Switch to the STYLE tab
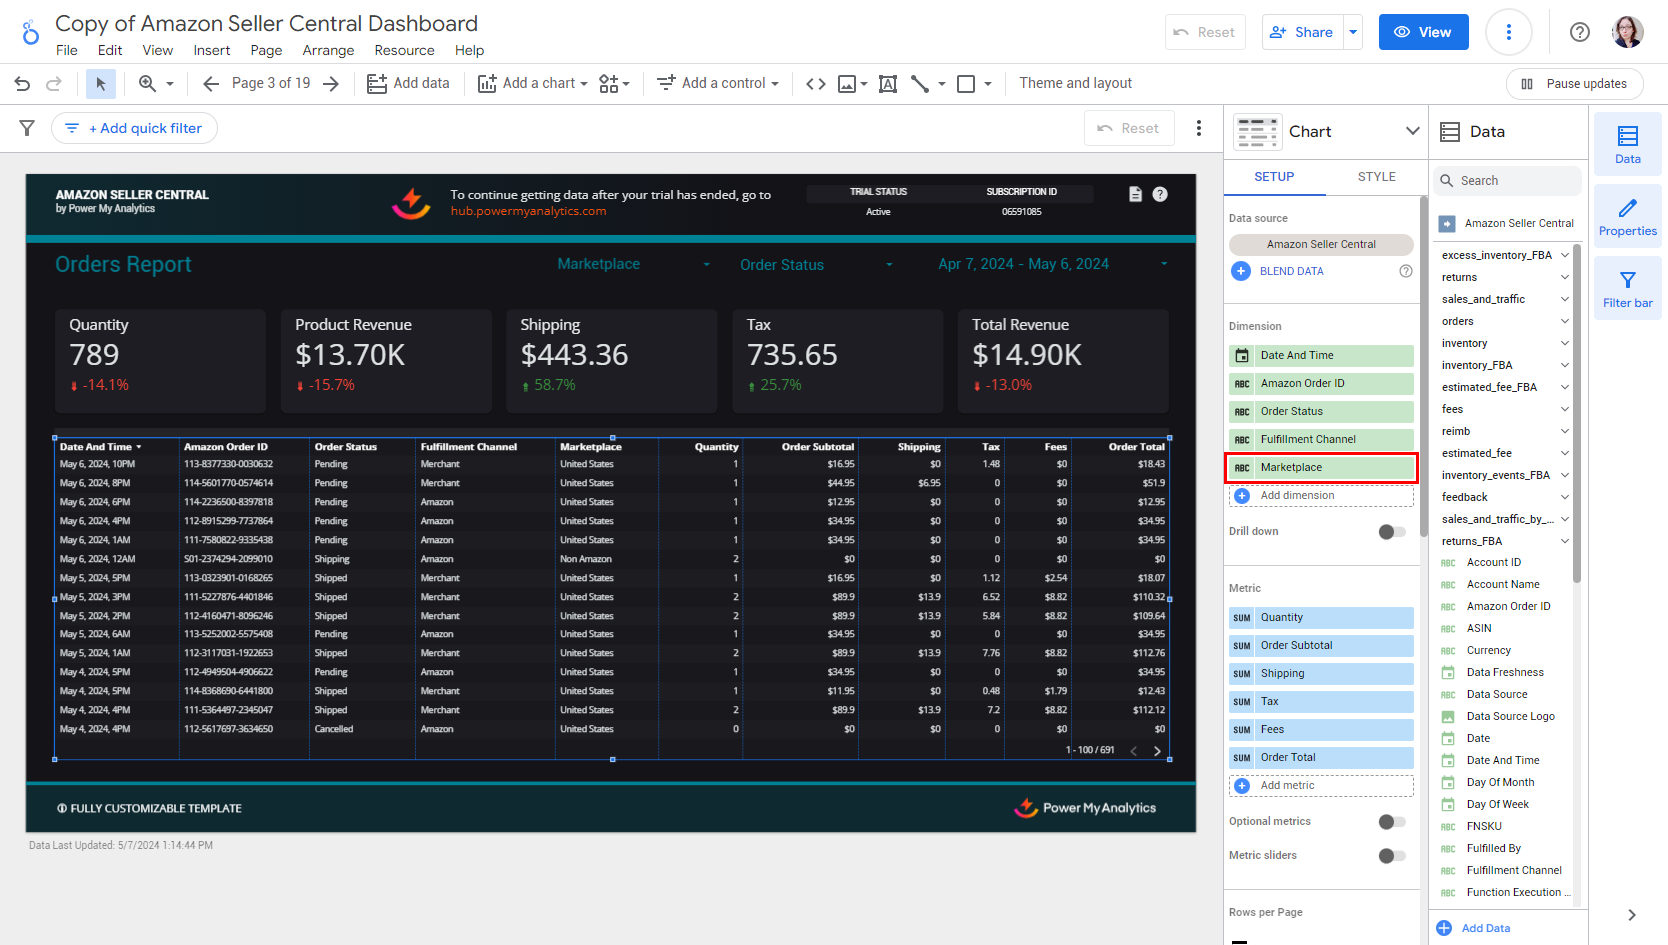This screenshot has width=1668, height=945. (1376, 177)
